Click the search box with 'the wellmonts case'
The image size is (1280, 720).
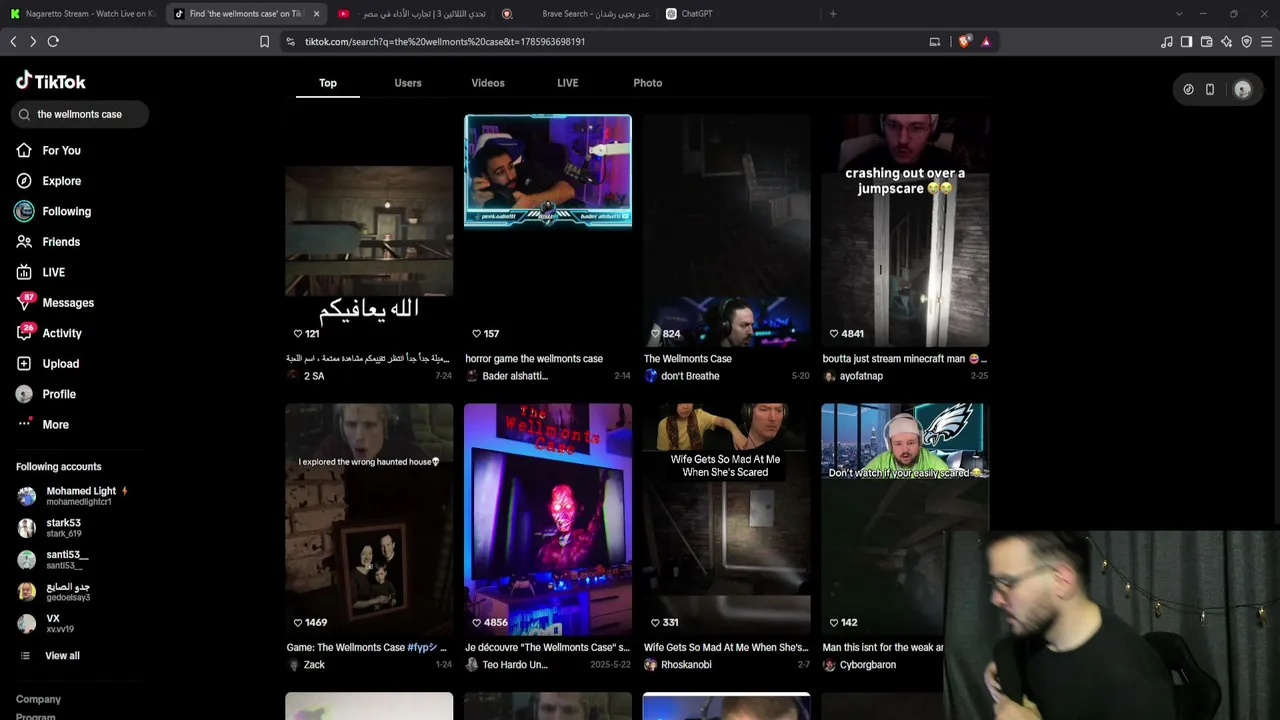(x=80, y=114)
